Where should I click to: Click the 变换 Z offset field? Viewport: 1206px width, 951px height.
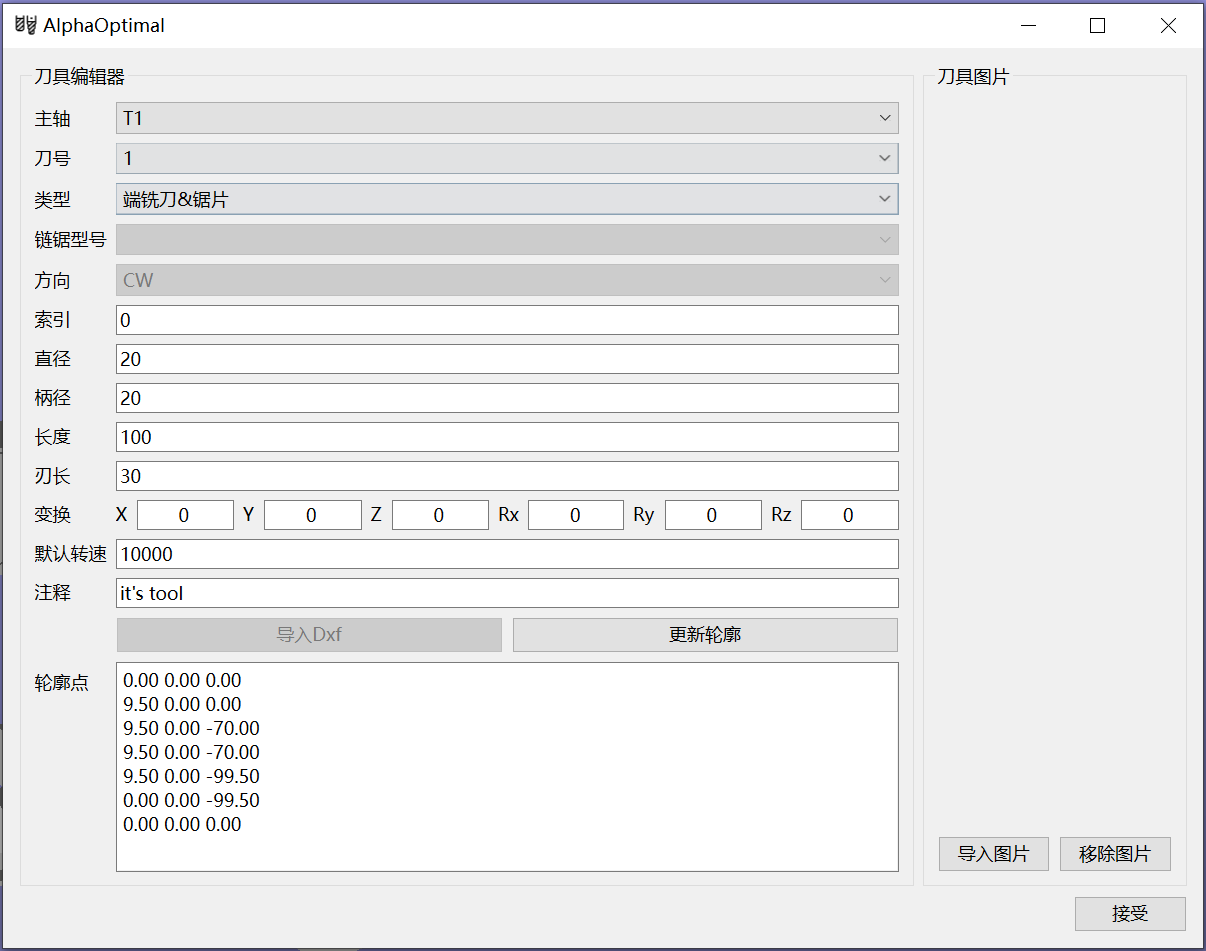point(440,515)
